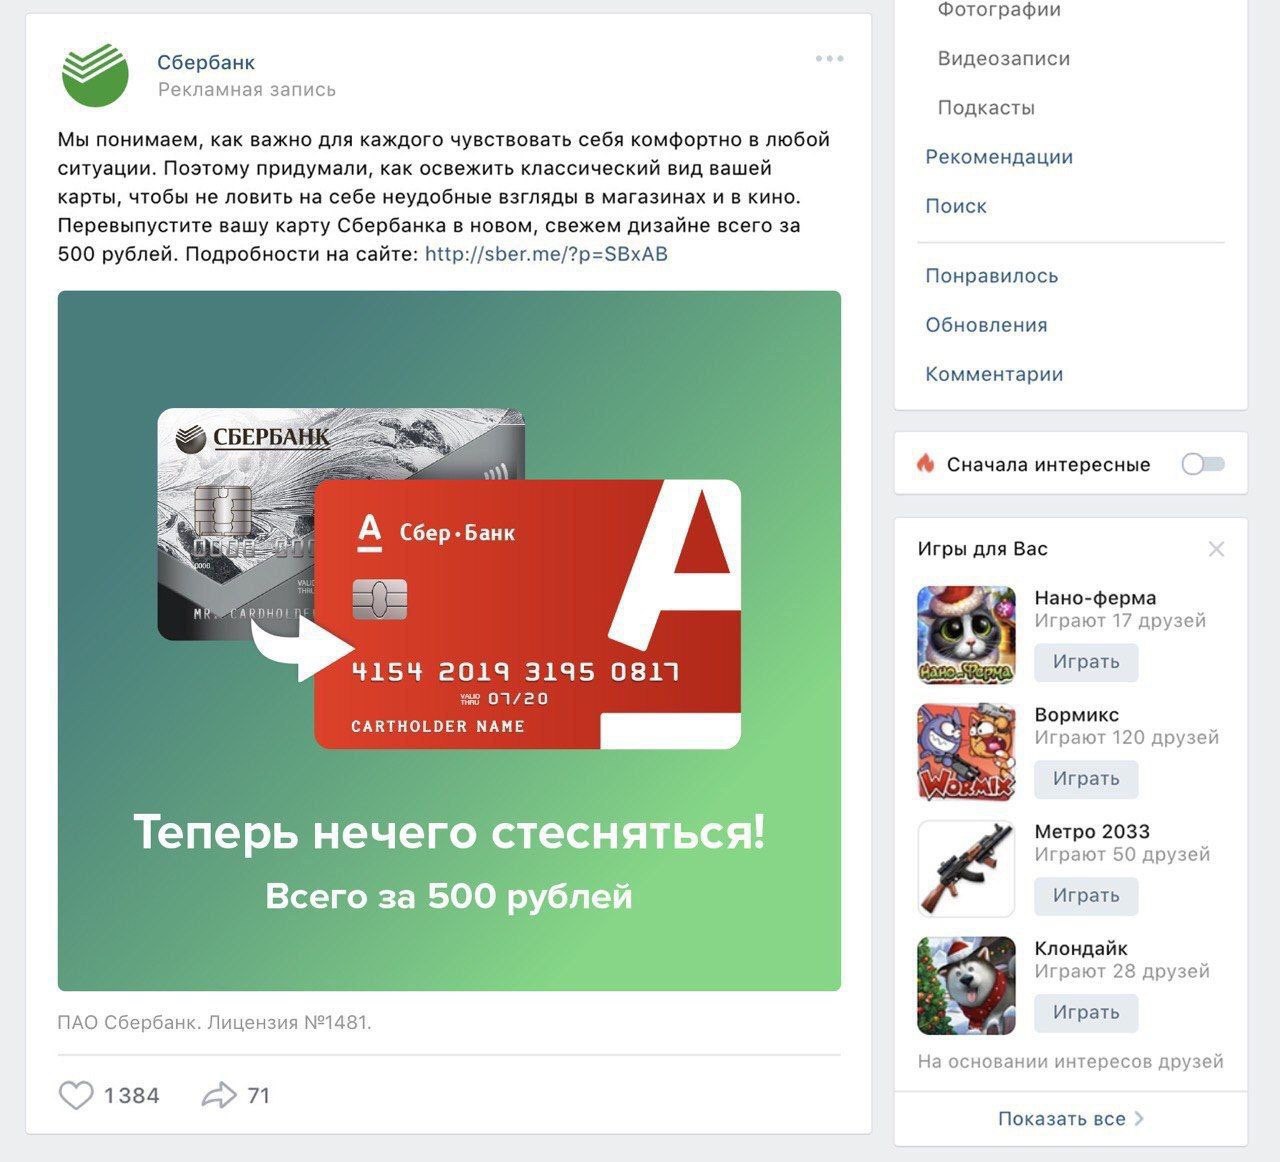Open the three-dot post options menu
This screenshot has height=1162, width=1280.
[829, 59]
